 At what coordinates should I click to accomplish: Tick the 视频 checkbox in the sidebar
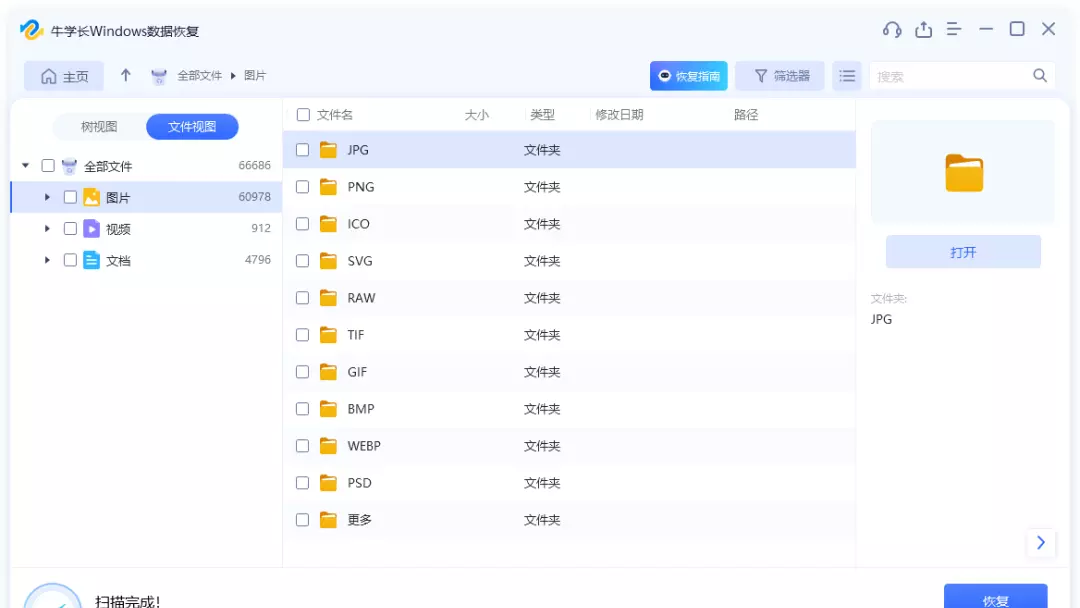pyautogui.click(x=70, y=229)
